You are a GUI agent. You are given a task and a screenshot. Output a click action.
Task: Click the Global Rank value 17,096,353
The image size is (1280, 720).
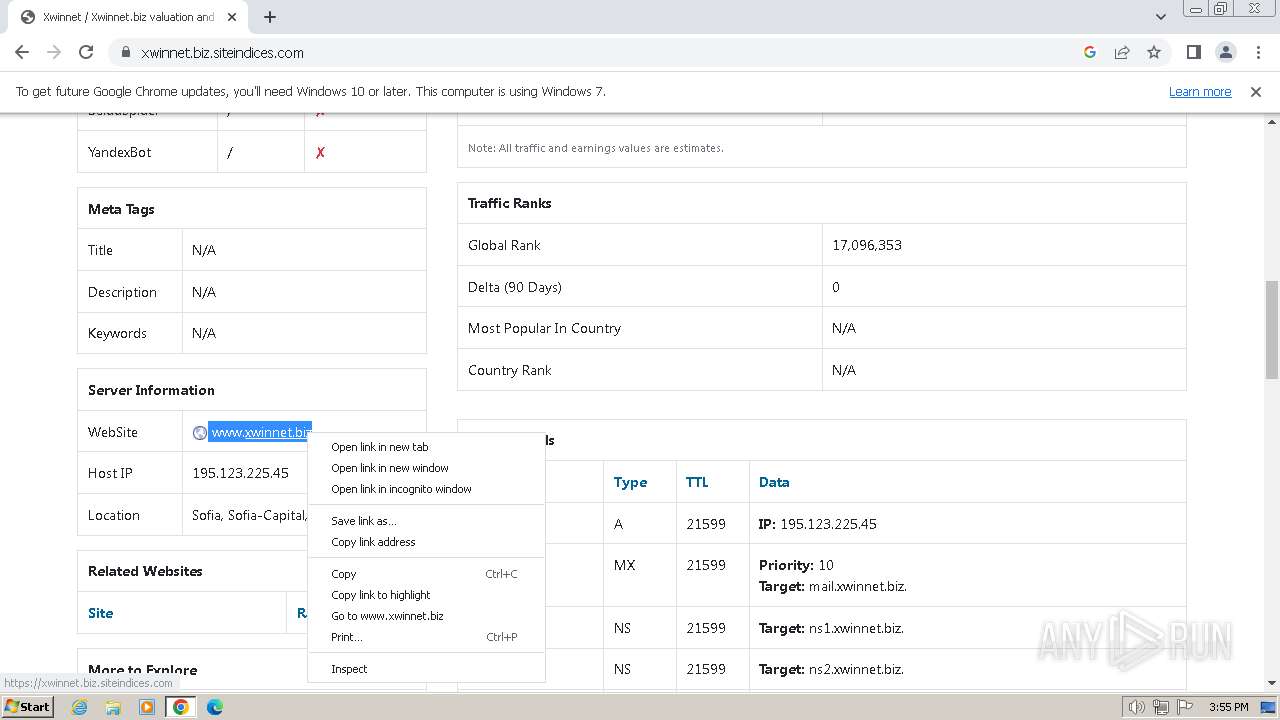click(x=867, y=245)
